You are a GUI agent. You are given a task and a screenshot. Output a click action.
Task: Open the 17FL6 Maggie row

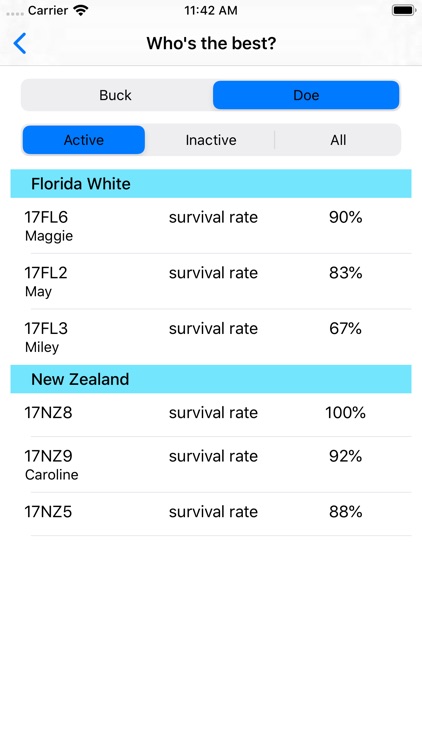click(x=211, y=226)
